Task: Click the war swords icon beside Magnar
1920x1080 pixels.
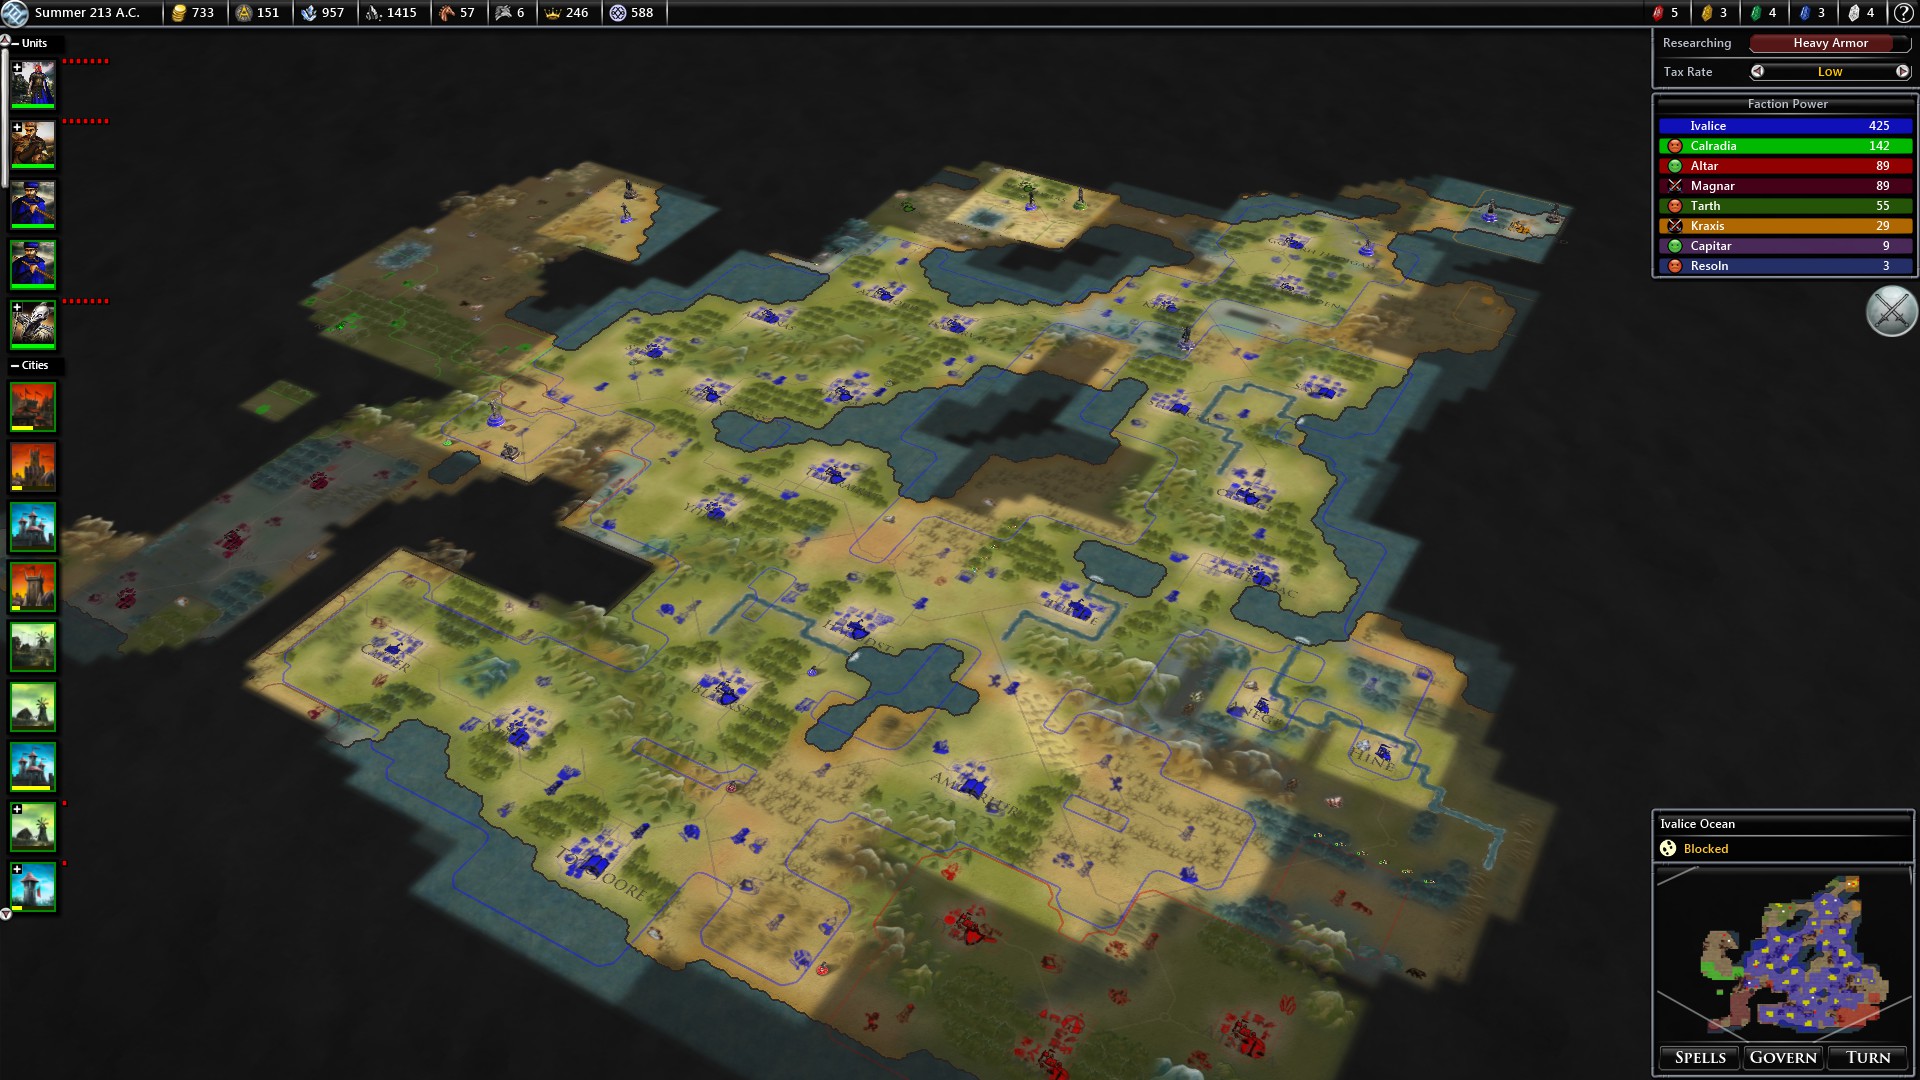Action: pos(1675,186)
